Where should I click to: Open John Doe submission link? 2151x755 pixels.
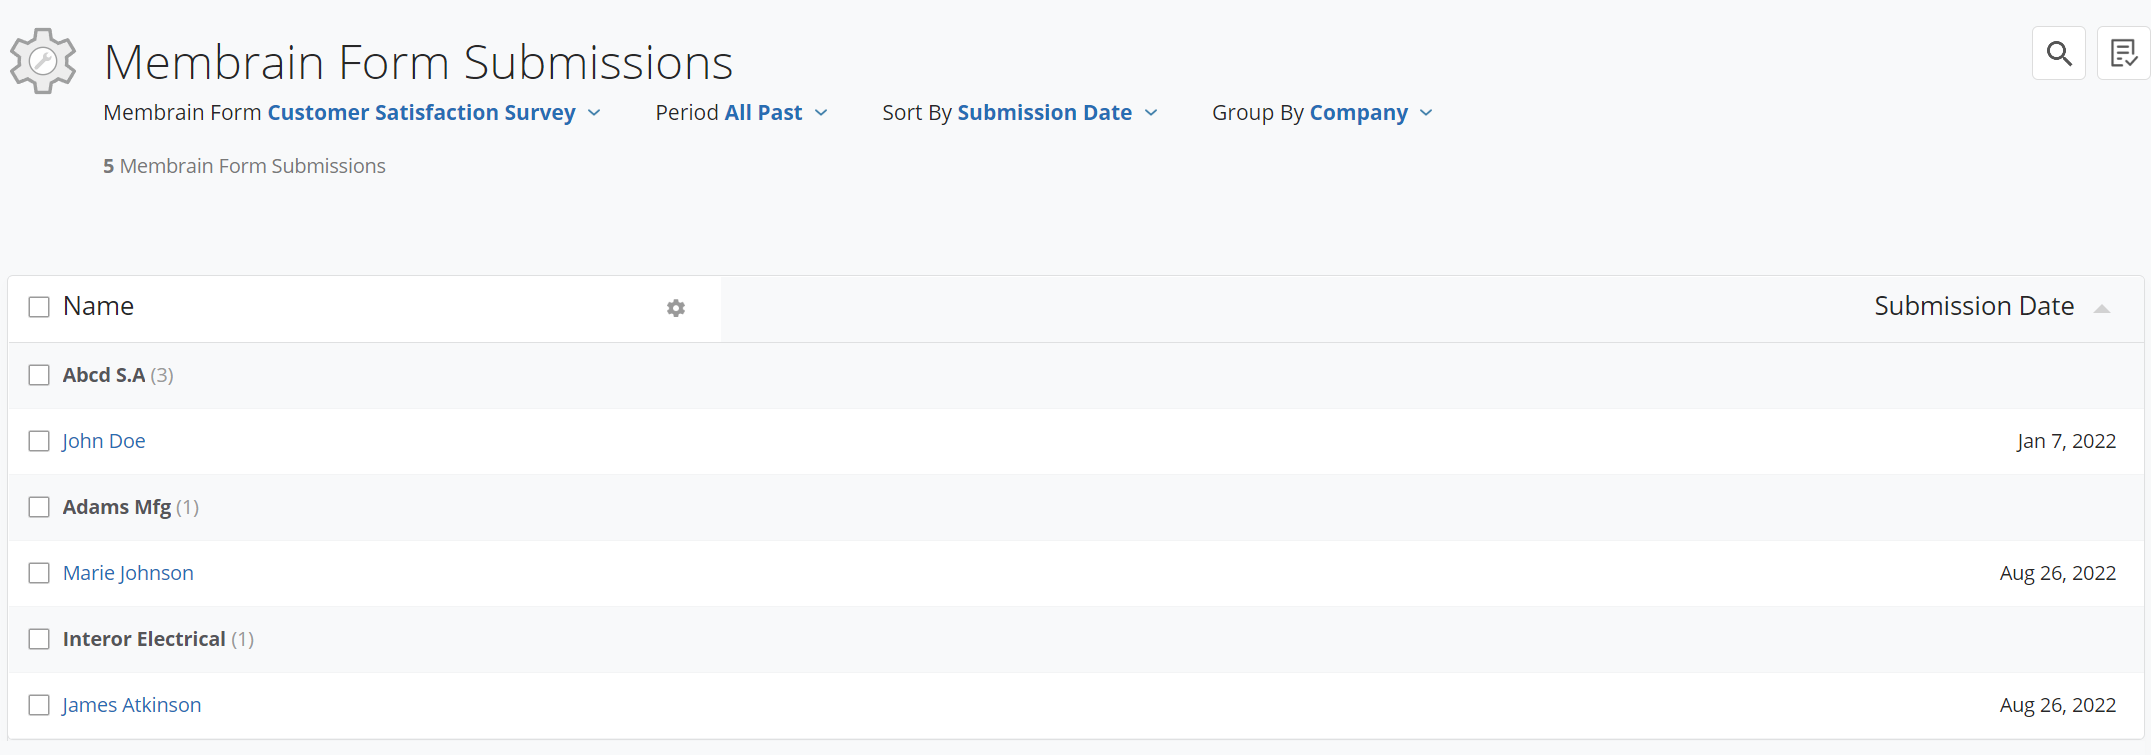pos(104,441)
